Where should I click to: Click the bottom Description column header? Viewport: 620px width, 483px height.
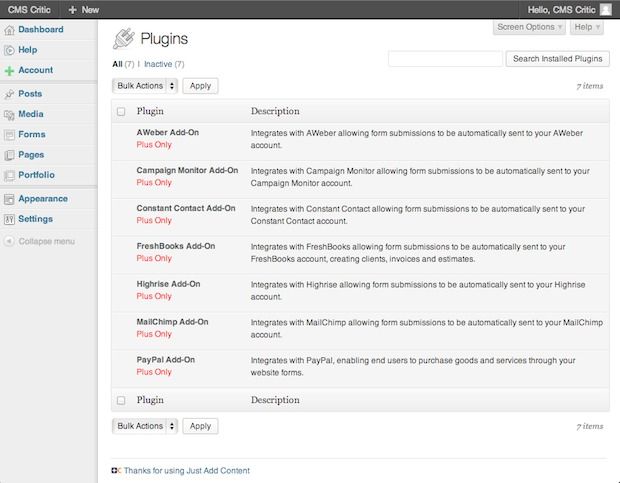click(x=275, y=400)
